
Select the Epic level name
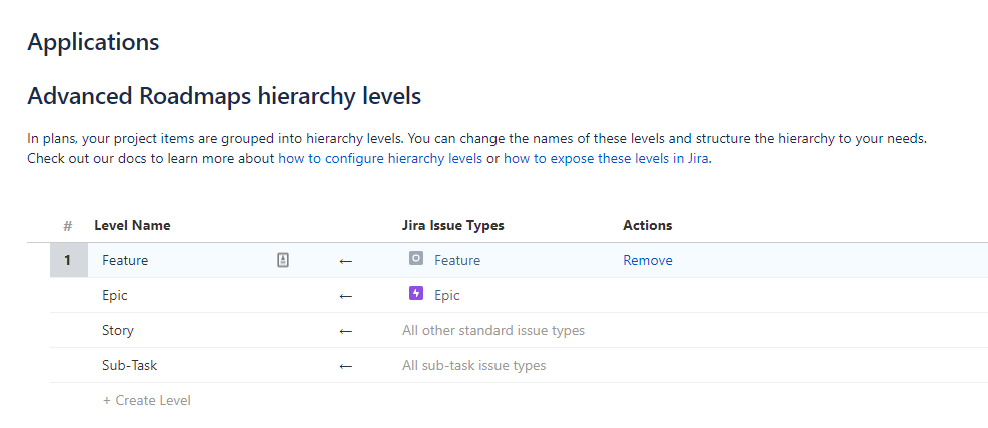coord(115,295)
